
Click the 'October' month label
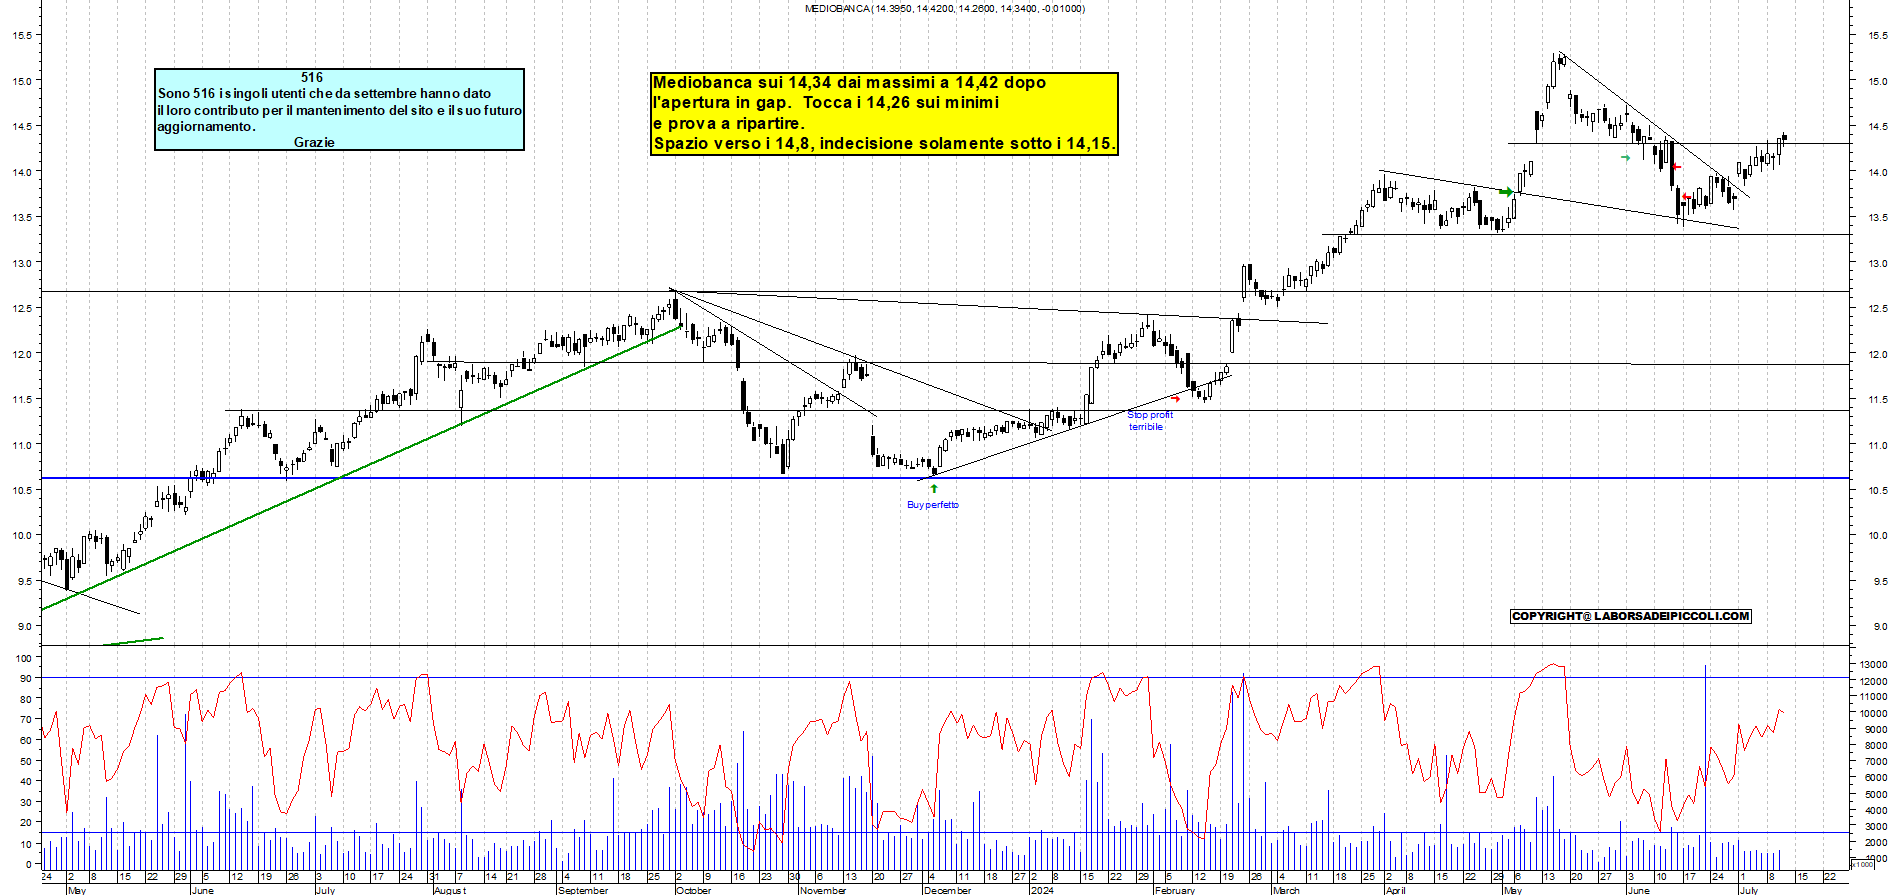pos(693,890)
